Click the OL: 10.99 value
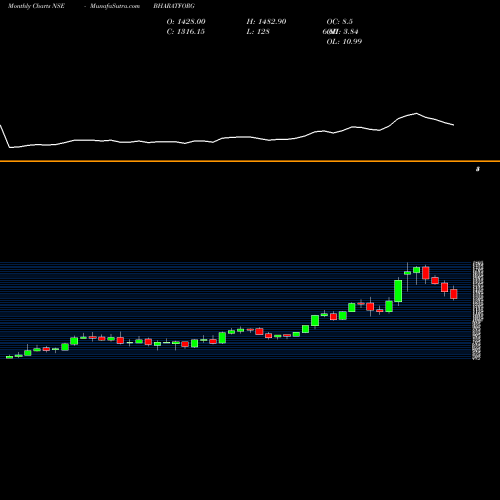500x500 pixels. (344, 42)
